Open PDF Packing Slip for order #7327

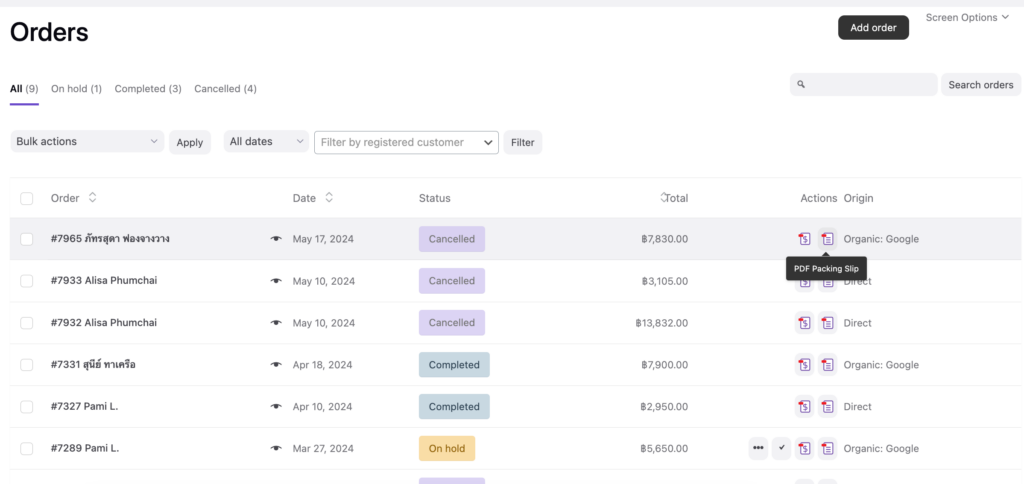tap(827, 407)
